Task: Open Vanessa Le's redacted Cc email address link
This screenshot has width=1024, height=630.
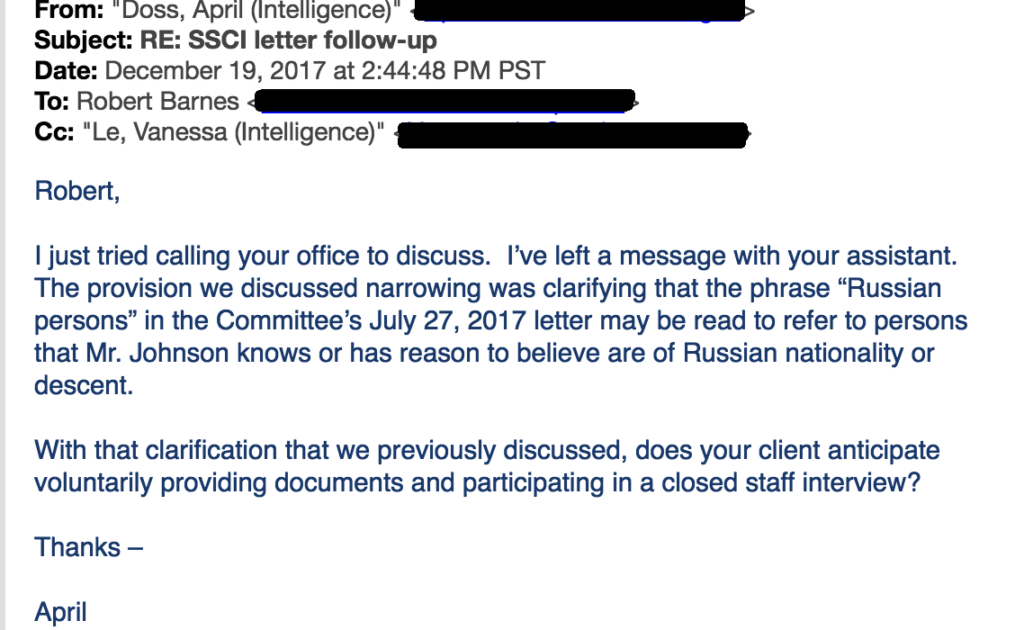Action: (572, 134)
